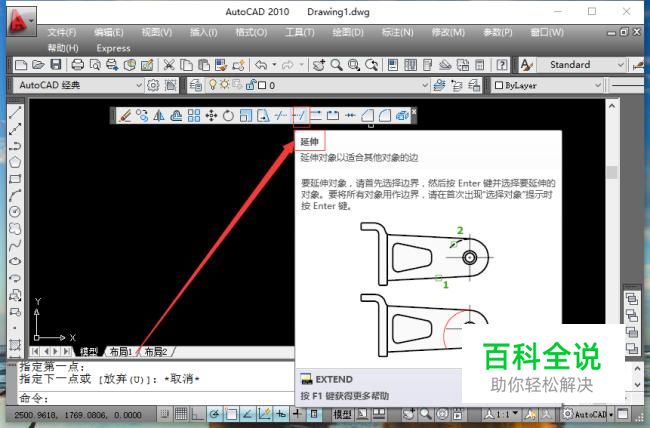The width and height of the screenshot is (650, 428).
Task: Select the Ellipse draw tool
Action: tap(15, 261)
